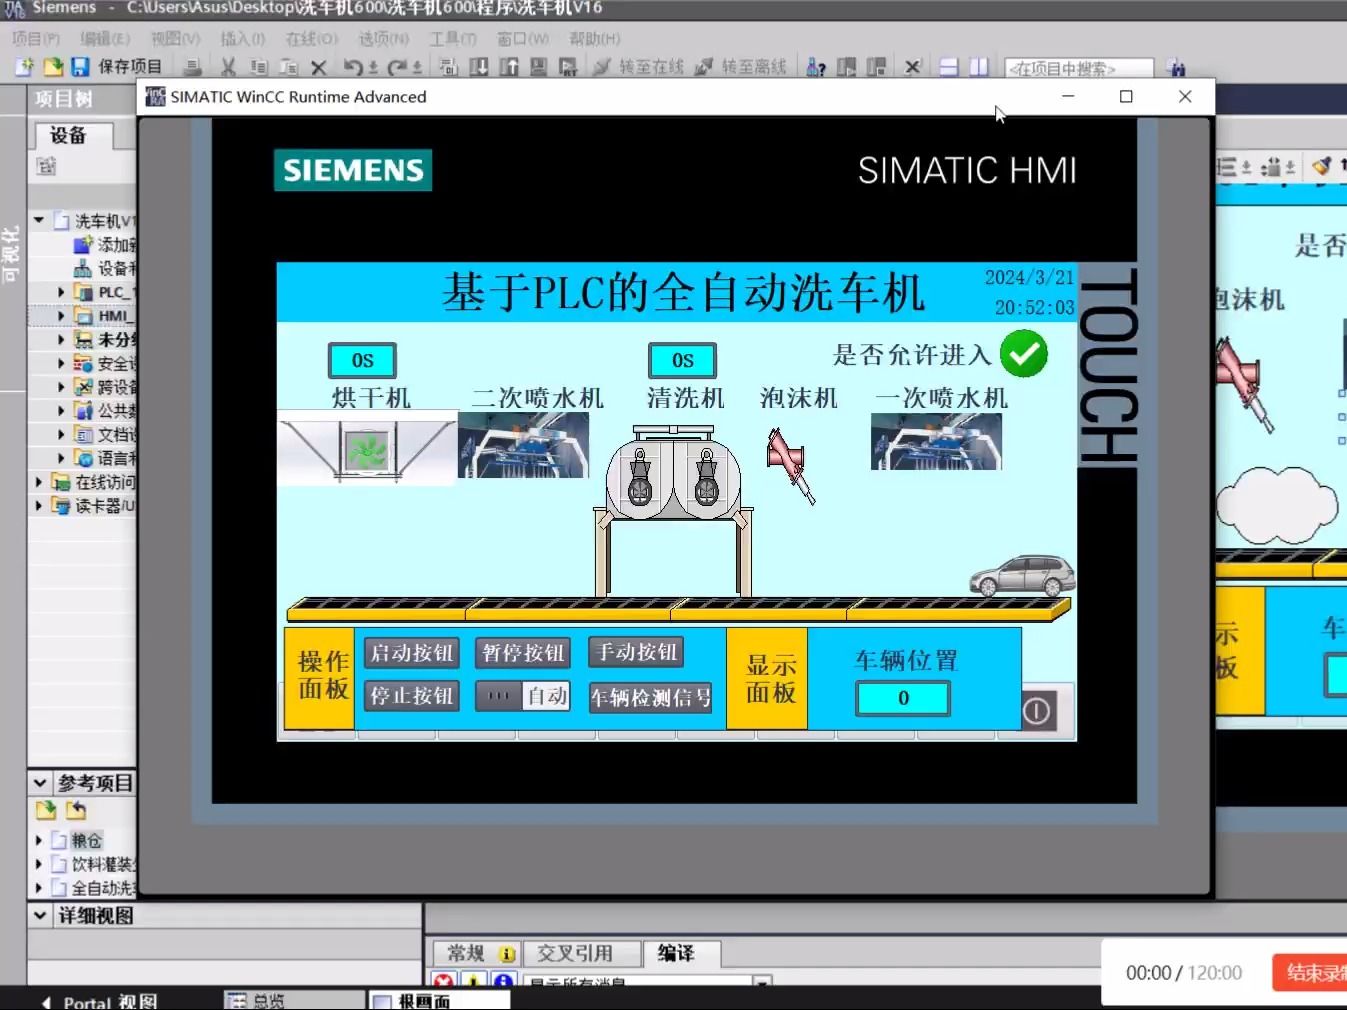Expand the 饮料灌装 reference project
This screenshot has width=1347, height=1010.
pyautogui.click(x=39, y=863)
